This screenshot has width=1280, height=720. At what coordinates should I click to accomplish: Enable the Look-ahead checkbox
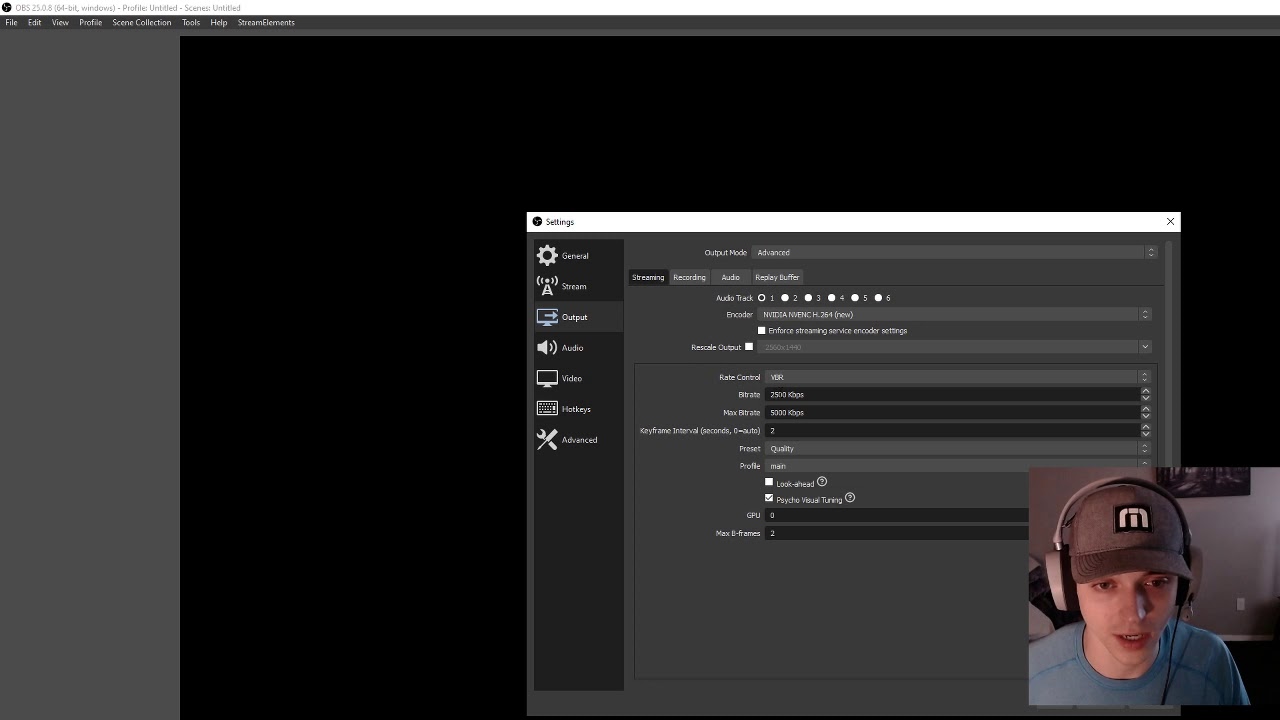[x=769, y=483]
